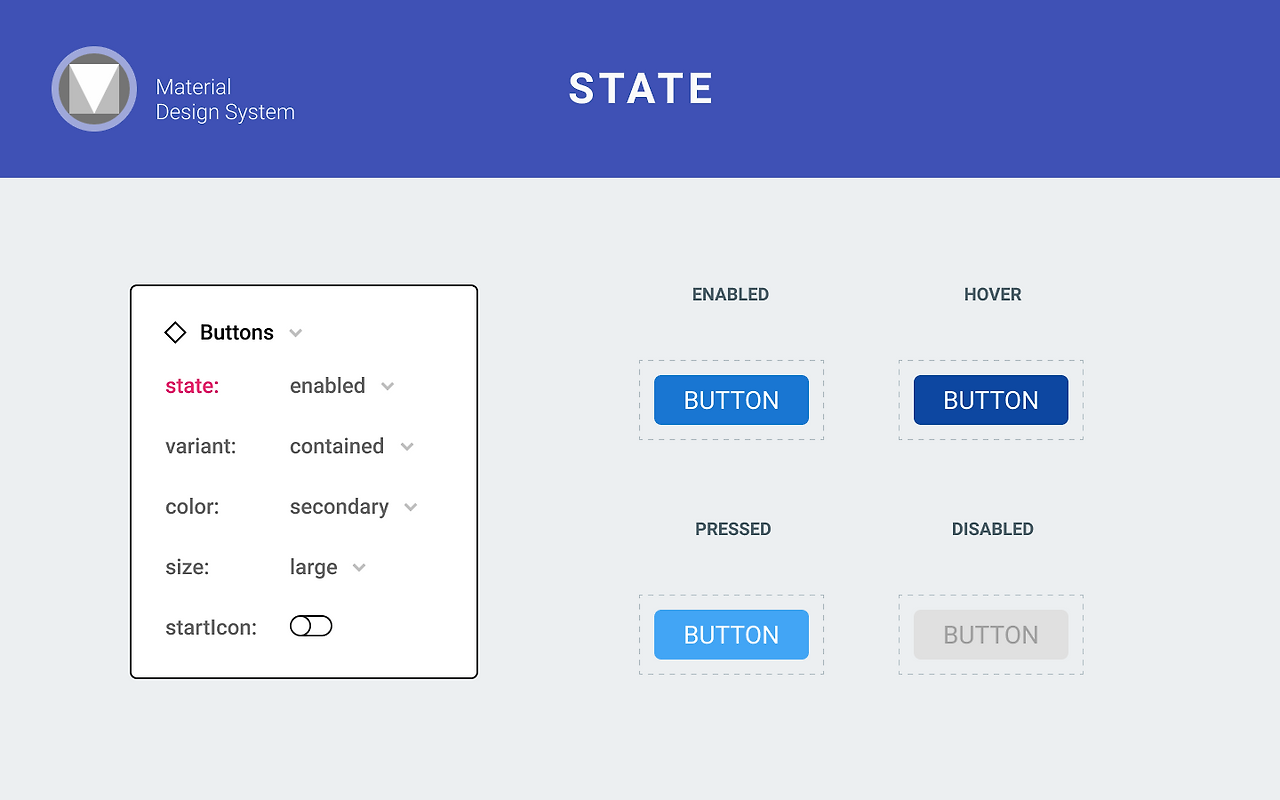Select the diamond component icon beside Buttons
Viewport: 1280px width, 800px height.
coord(176,331)
